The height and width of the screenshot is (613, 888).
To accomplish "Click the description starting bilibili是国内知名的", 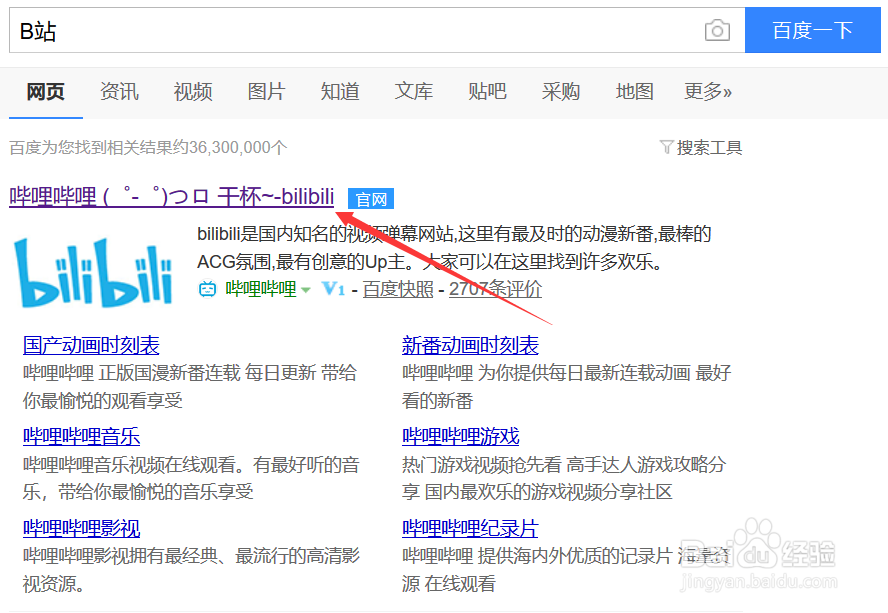I will (454, 248).
